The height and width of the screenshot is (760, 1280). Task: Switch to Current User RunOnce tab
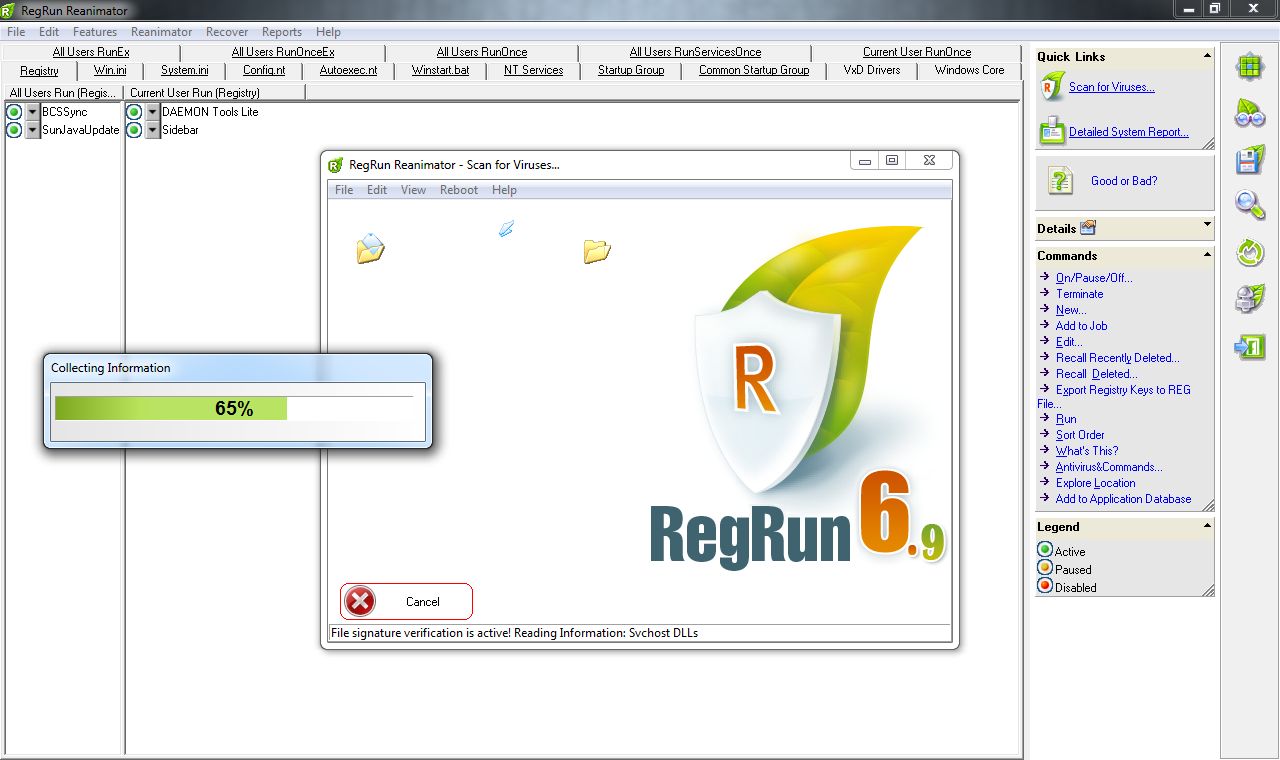coord(917,52)
